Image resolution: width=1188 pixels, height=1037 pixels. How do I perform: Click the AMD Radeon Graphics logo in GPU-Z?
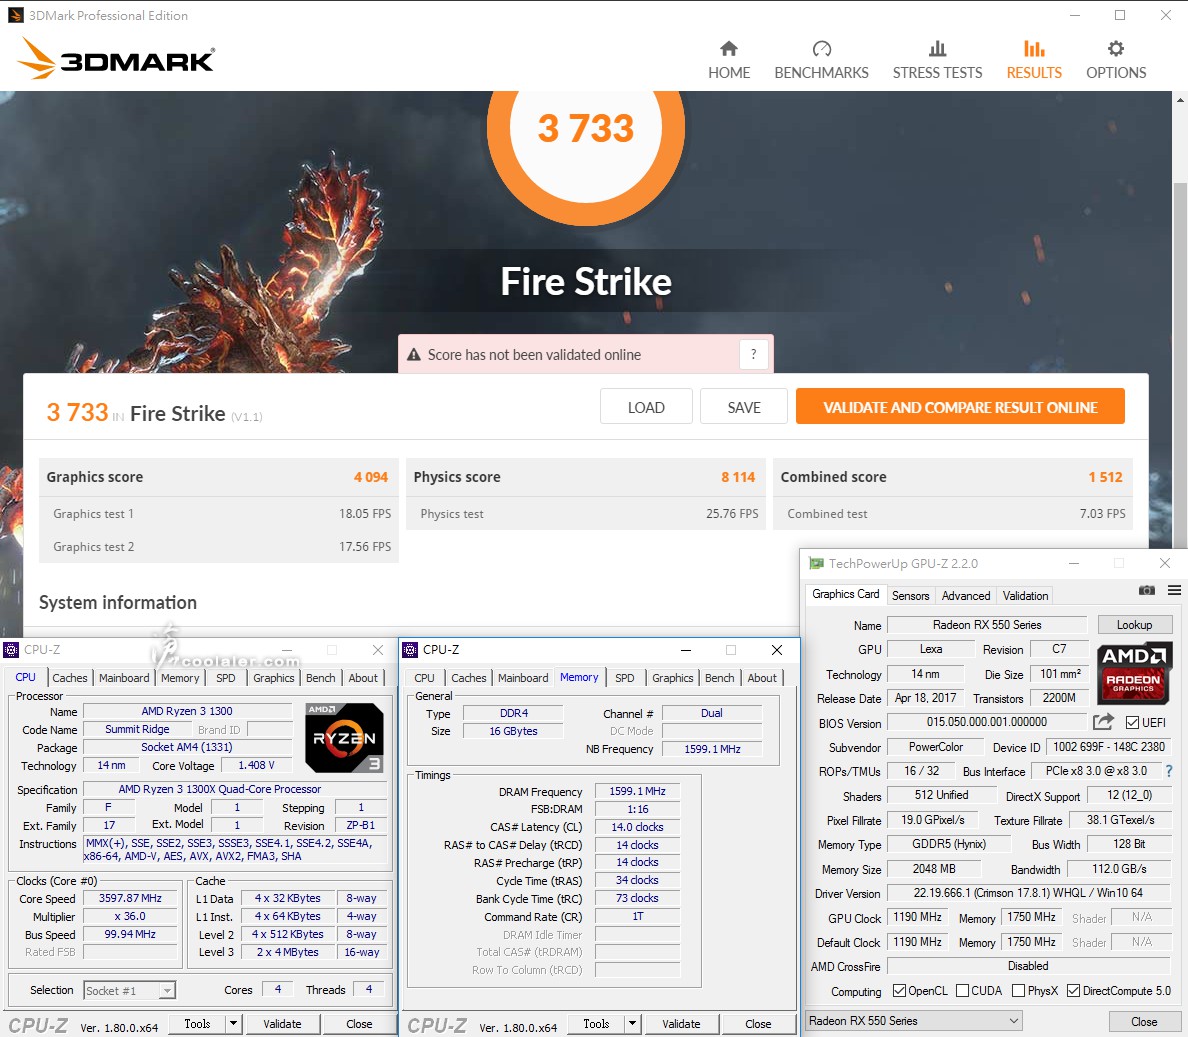click(1134, 673)
